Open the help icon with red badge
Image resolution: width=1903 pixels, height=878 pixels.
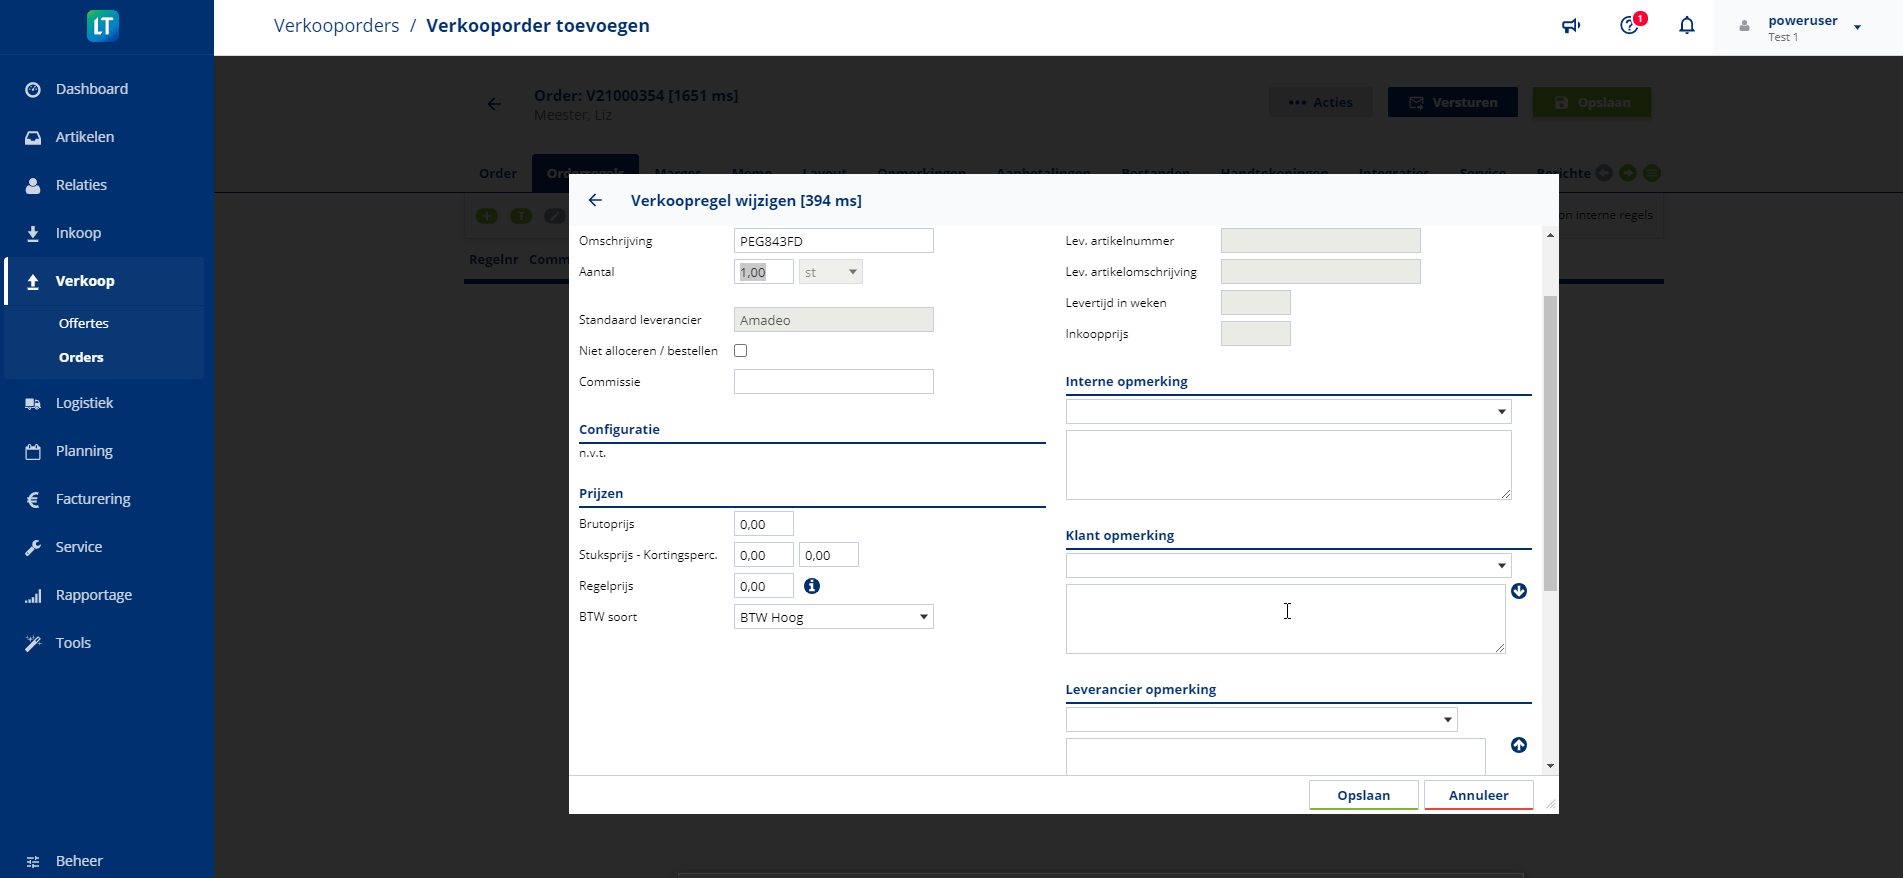(x=1630, y=25)
